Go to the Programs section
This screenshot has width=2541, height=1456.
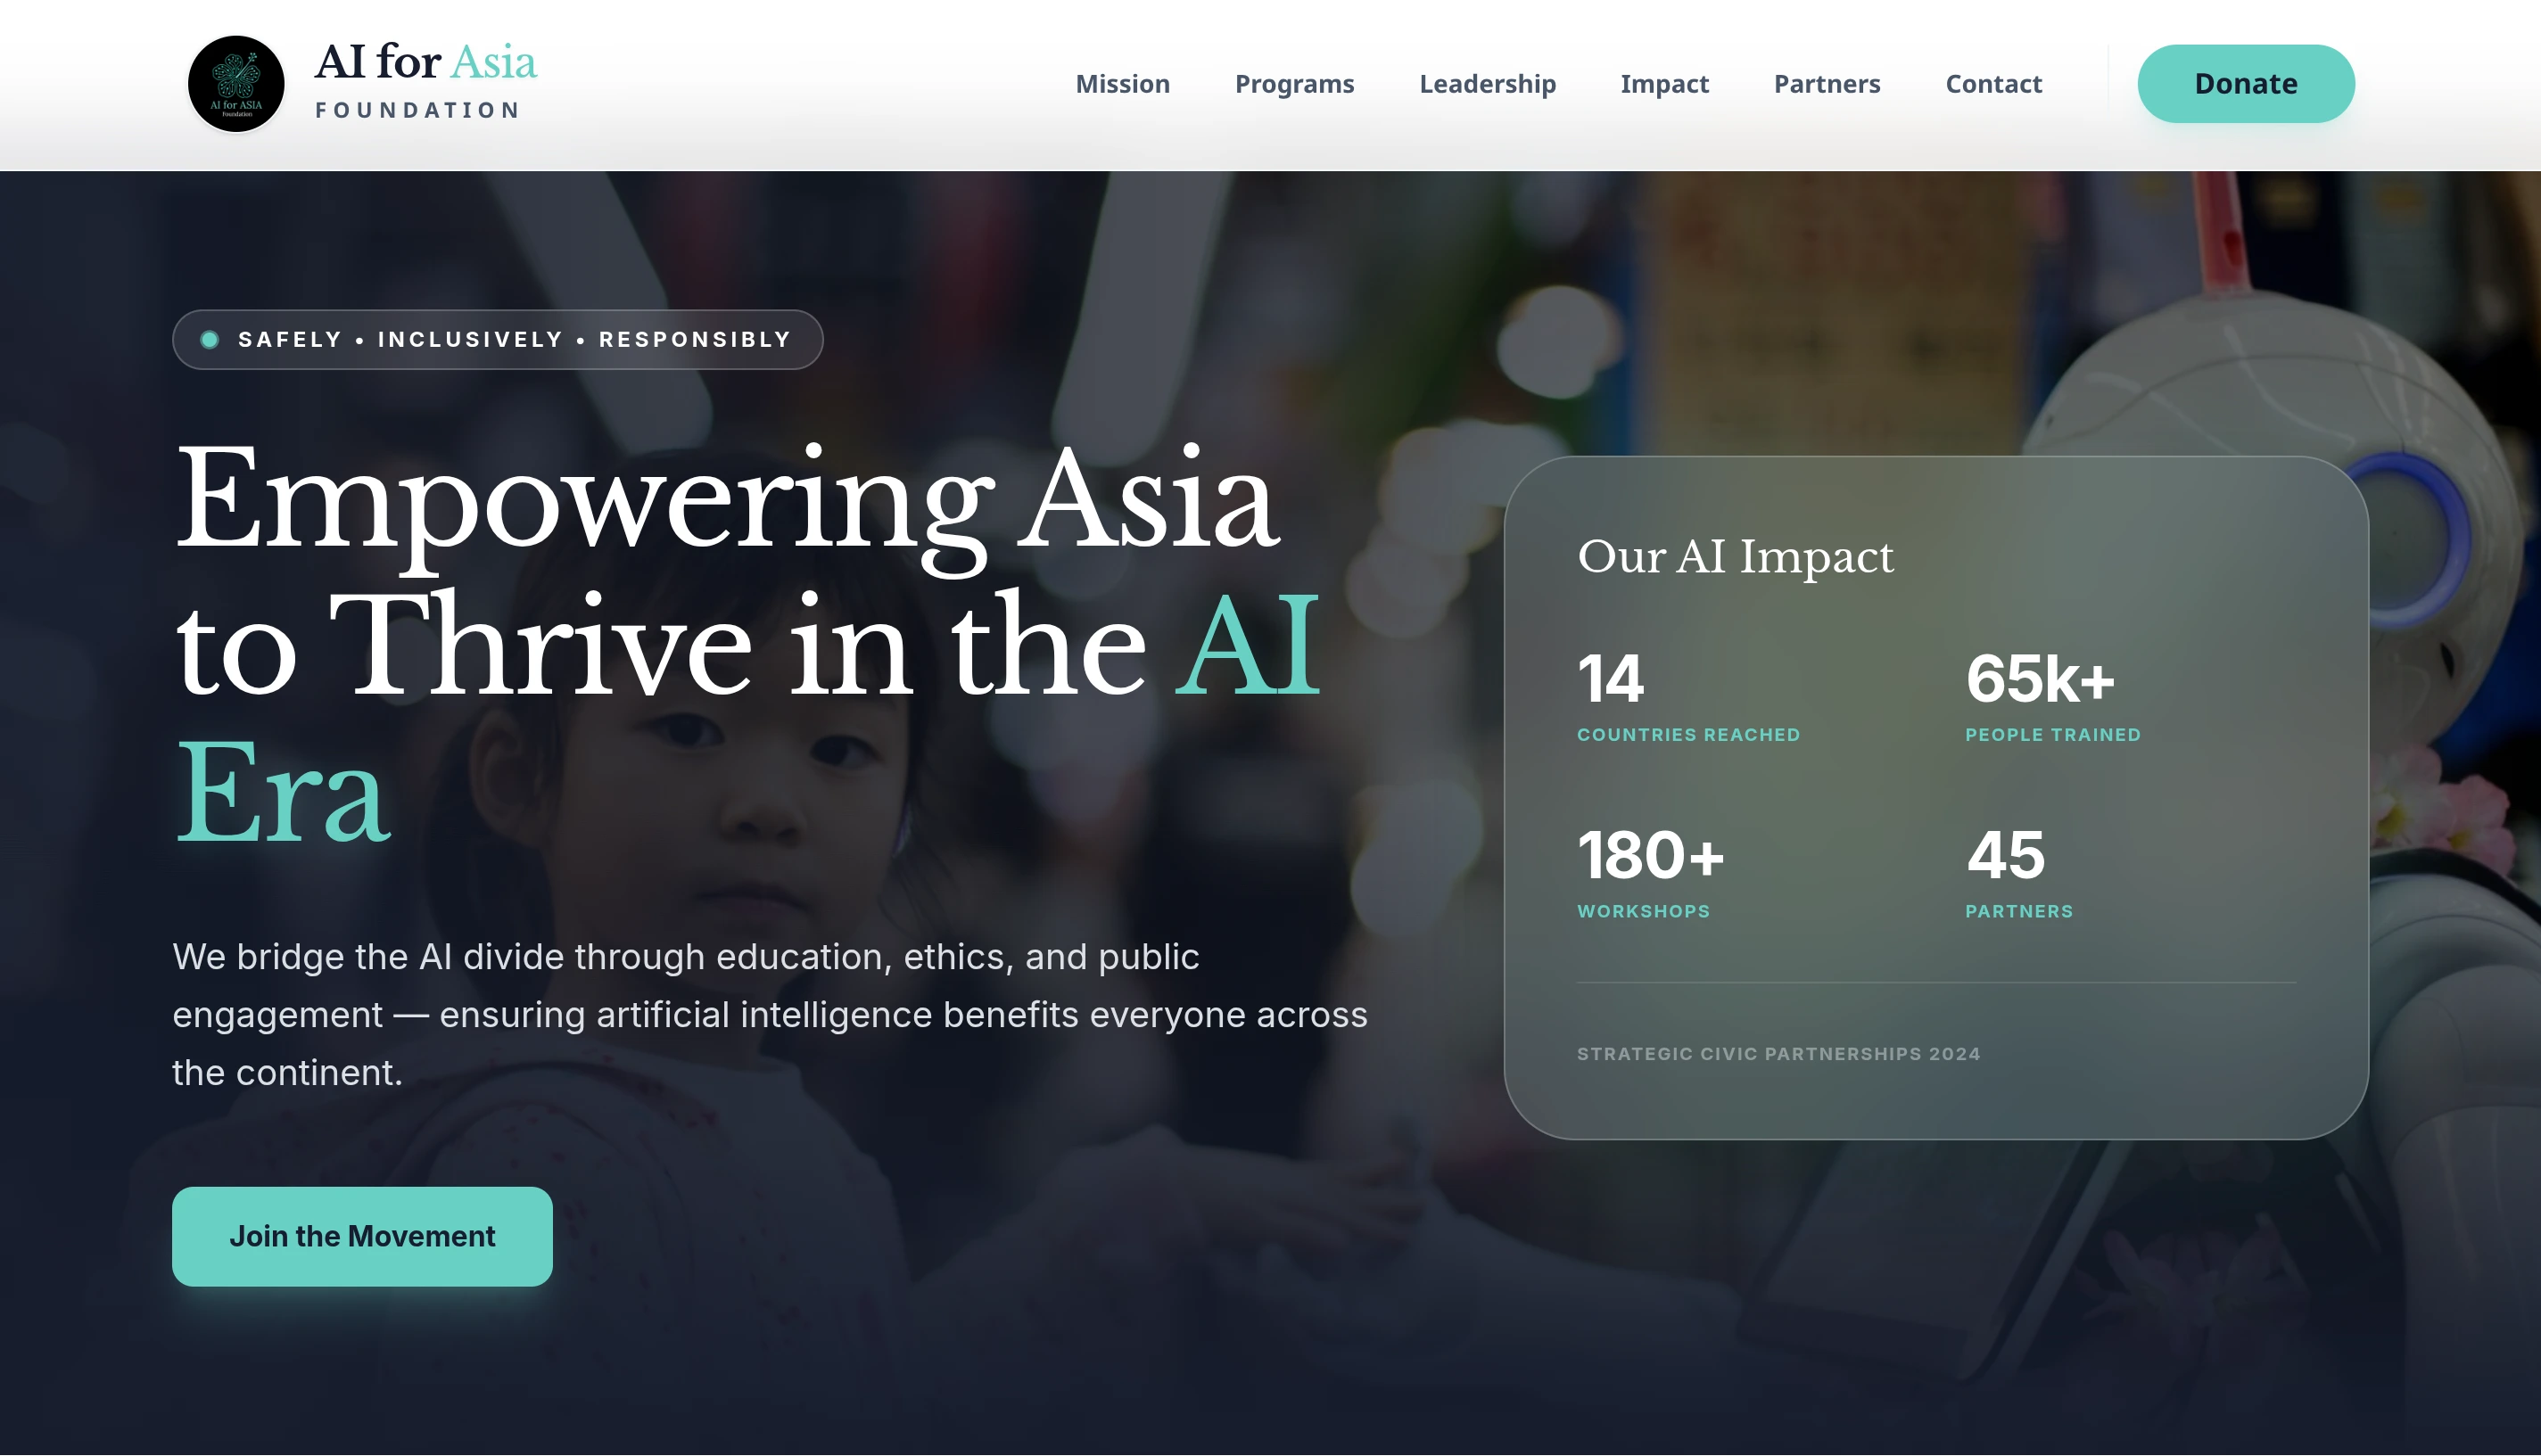pyautogui.click(x=1294, y=84)
